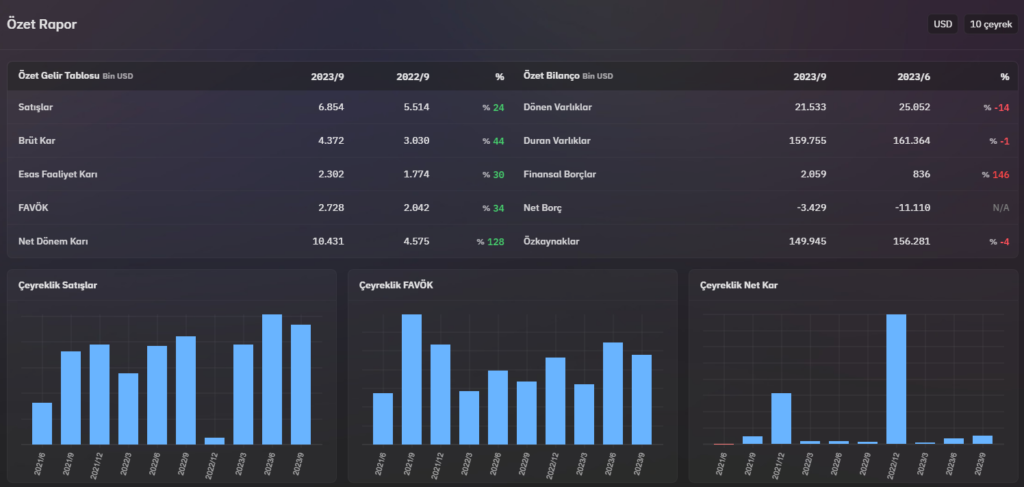Screen dimensions: 1024x487
Task: Click the Çeyreklik Satışlar chart title
Action: coord(58,285)
